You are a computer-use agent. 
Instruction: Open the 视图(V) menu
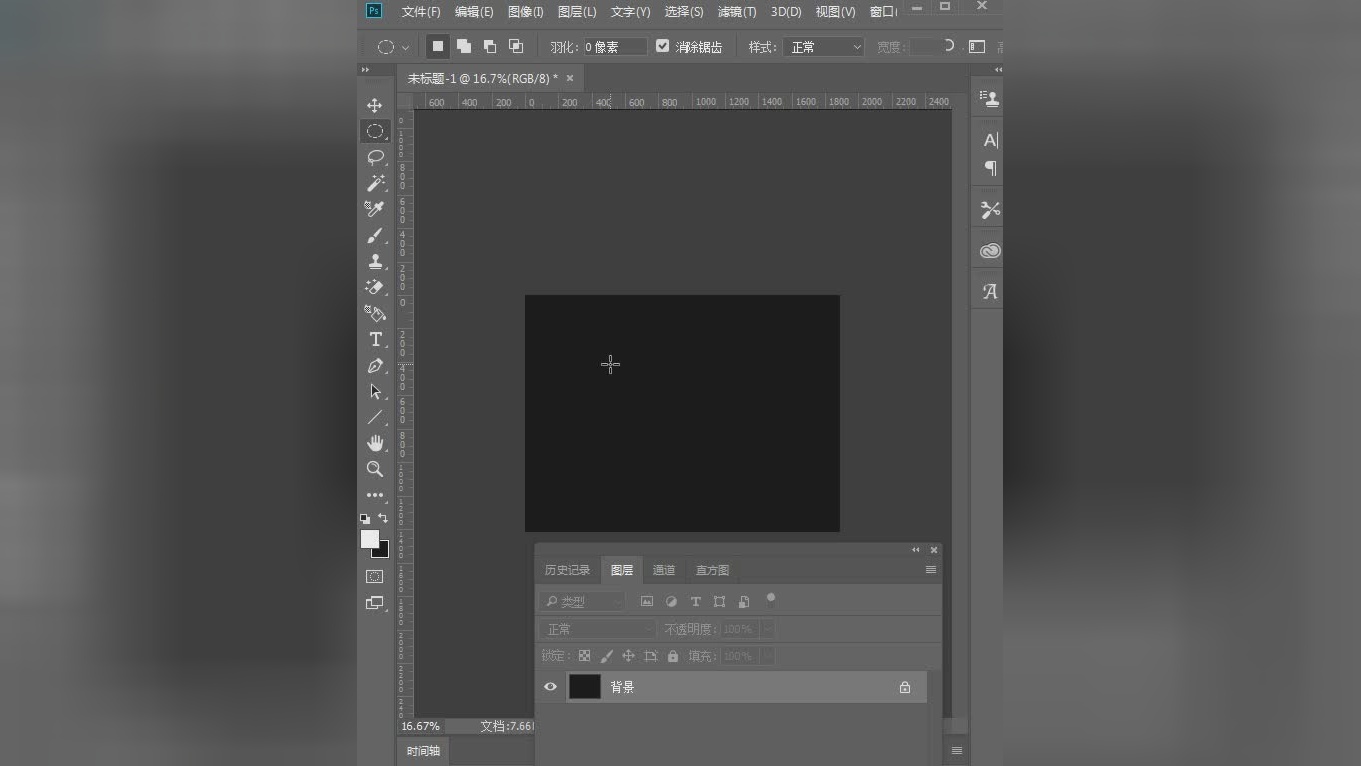[x=835, y=12]
